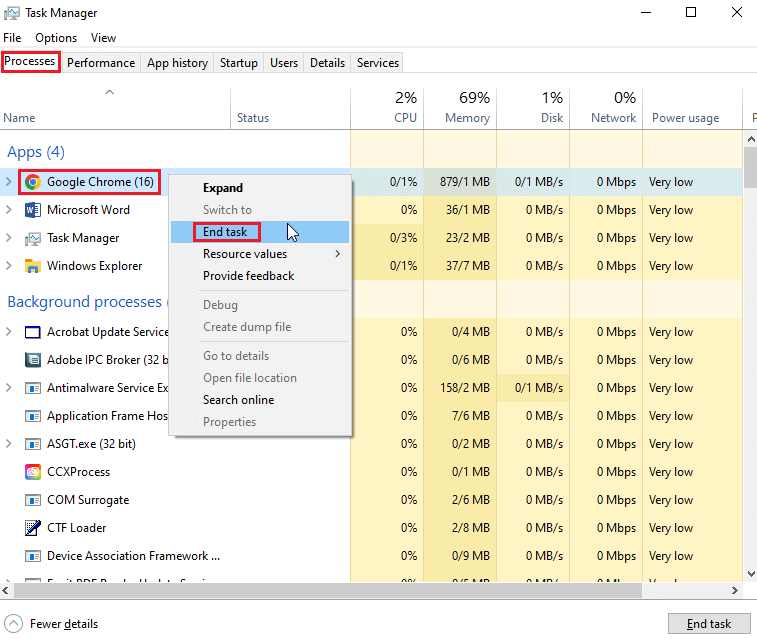Click the Task Manager process row icon
The image size is (757, 639).
[33, 238]
